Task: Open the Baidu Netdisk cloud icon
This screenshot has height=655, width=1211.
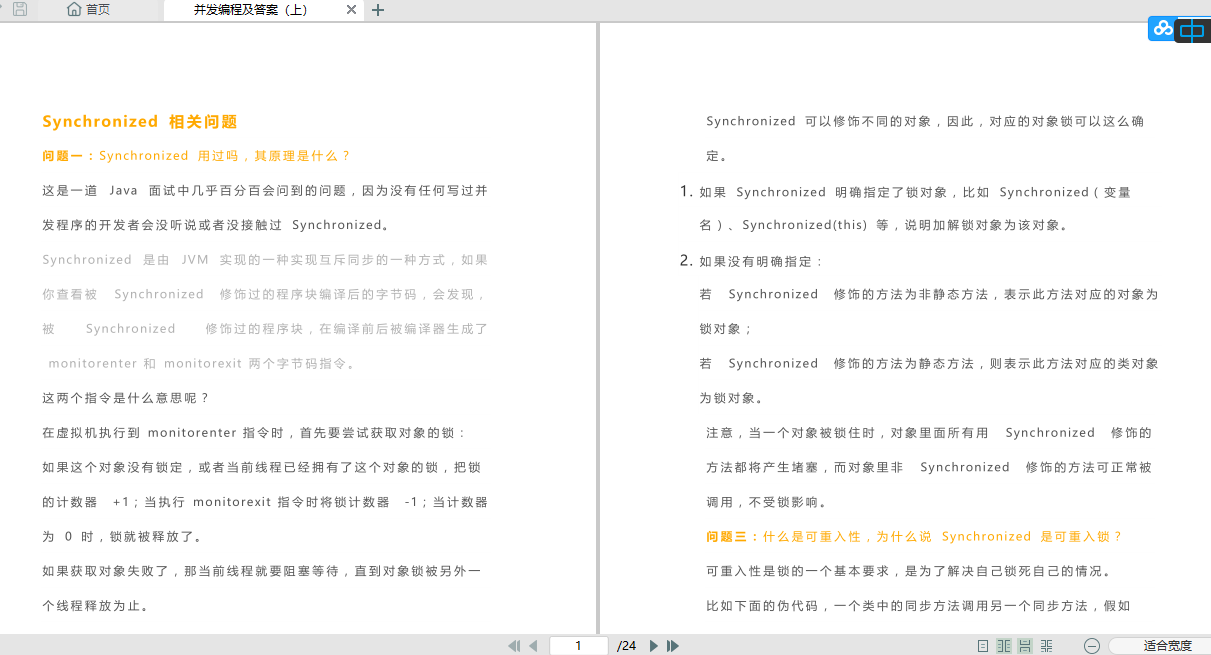Action: [1162, 28]
